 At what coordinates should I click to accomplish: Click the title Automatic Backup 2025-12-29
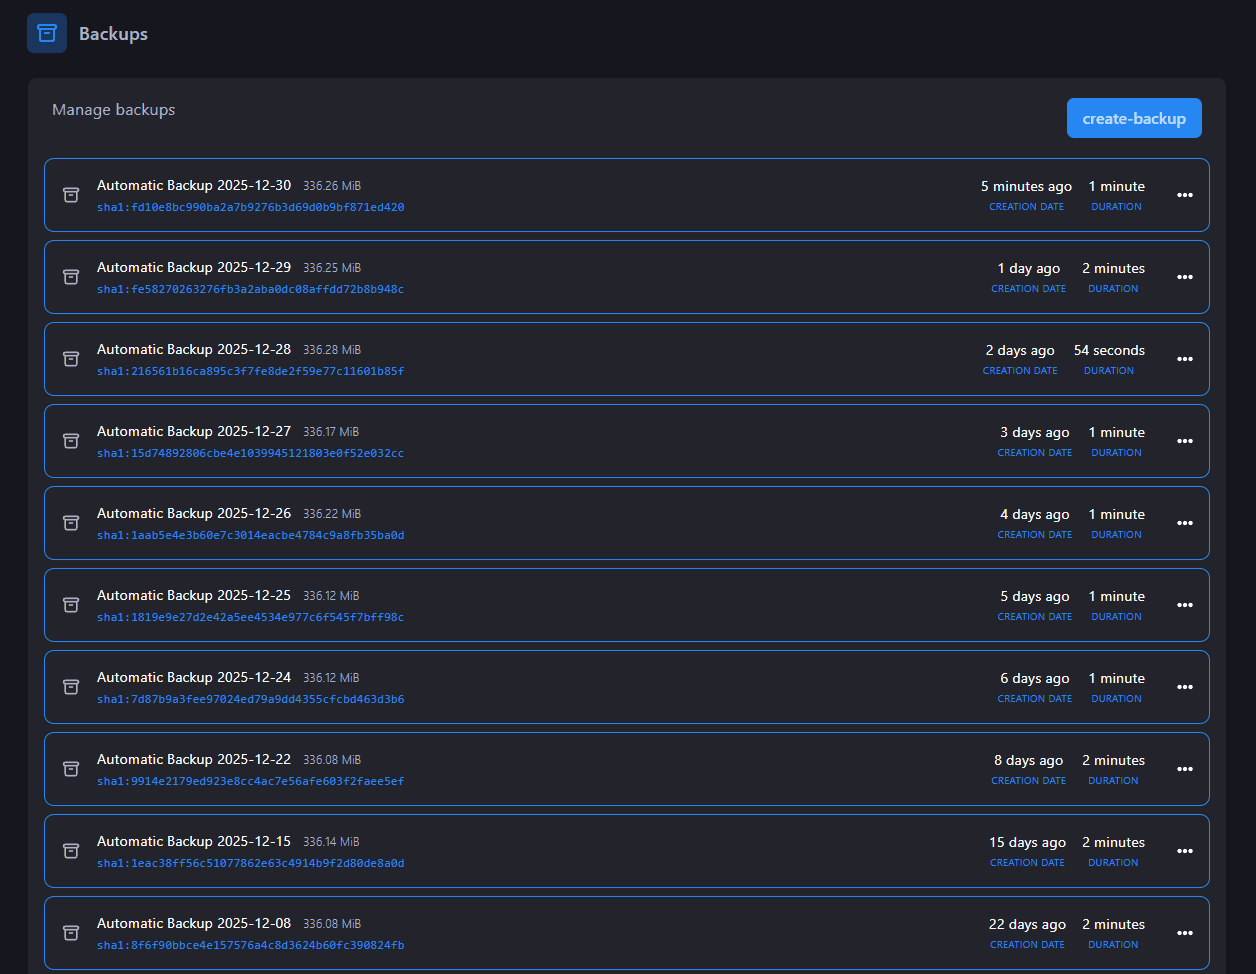click(x=194, y=267)
